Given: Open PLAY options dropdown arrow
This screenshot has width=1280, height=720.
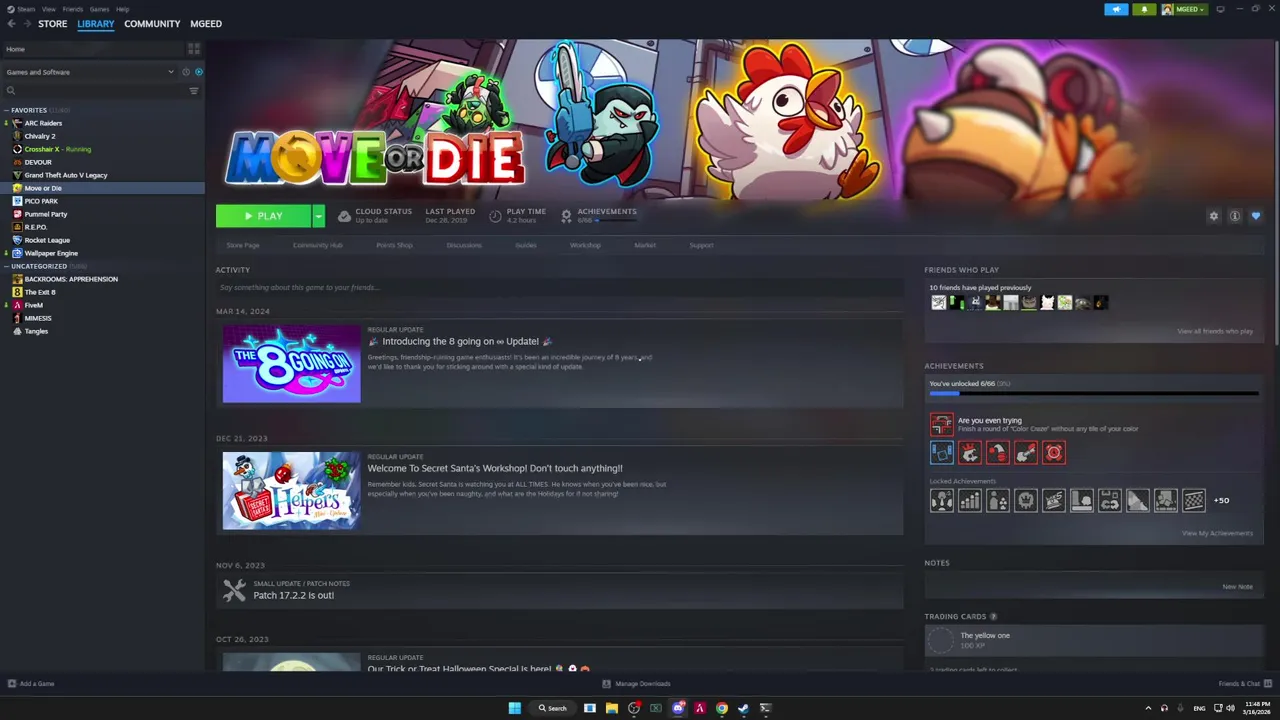Looking at the screenshot, I should 318,216.
